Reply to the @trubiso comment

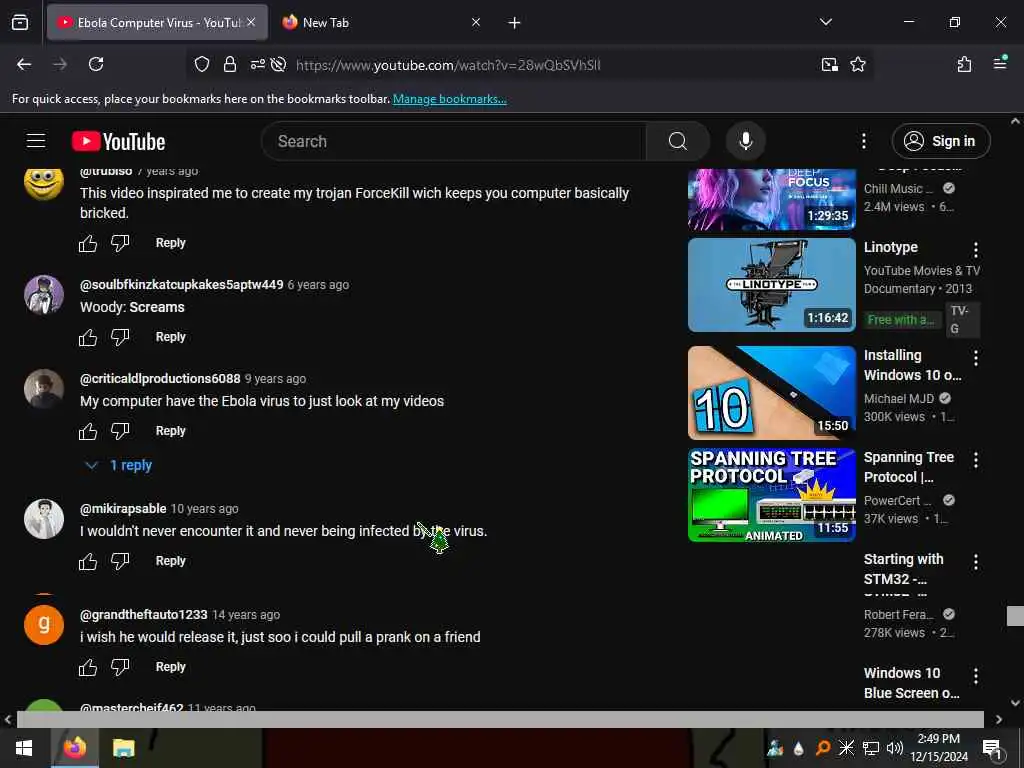[170, 243]
